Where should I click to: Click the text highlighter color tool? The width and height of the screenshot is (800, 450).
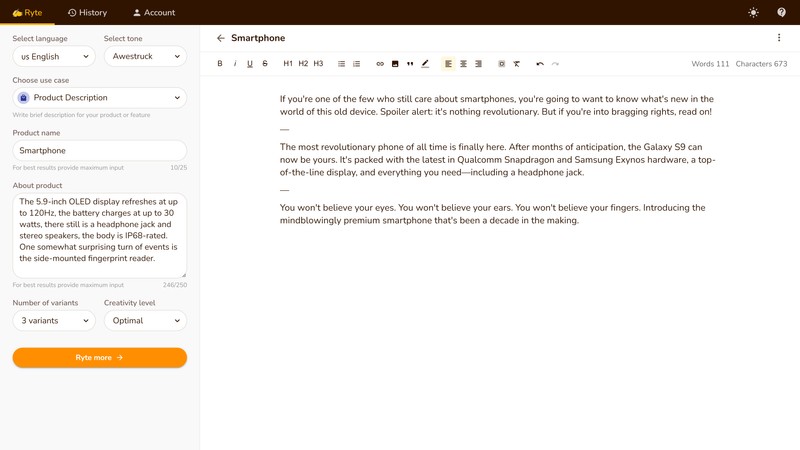click(x=425, y=64)
